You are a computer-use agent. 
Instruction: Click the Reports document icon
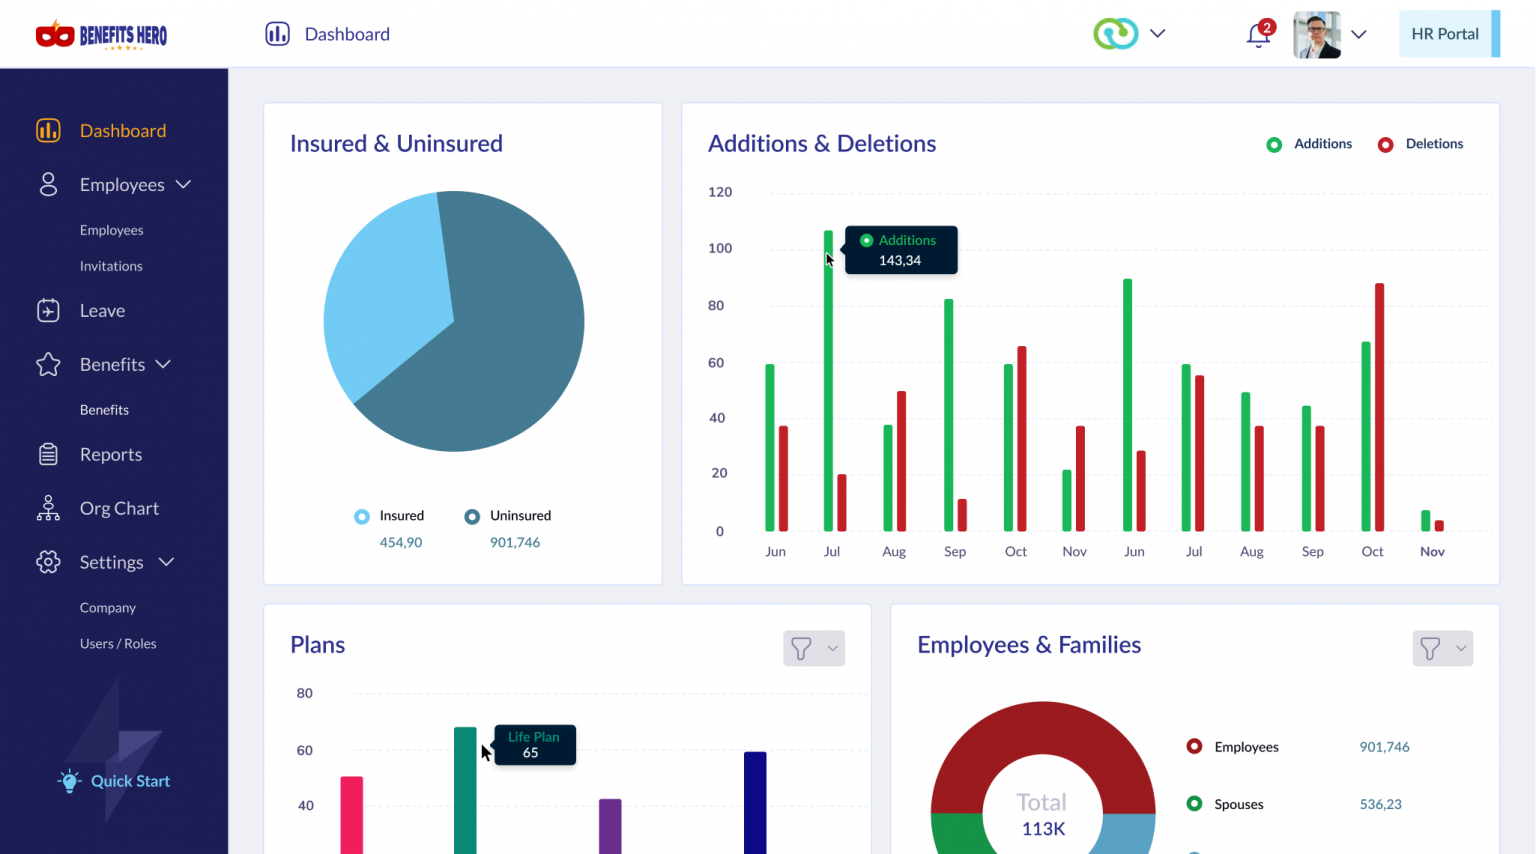(47, 454)
